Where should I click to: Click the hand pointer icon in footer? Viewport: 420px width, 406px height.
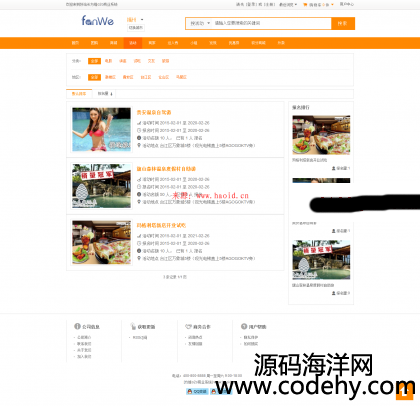tap(133, 326)
